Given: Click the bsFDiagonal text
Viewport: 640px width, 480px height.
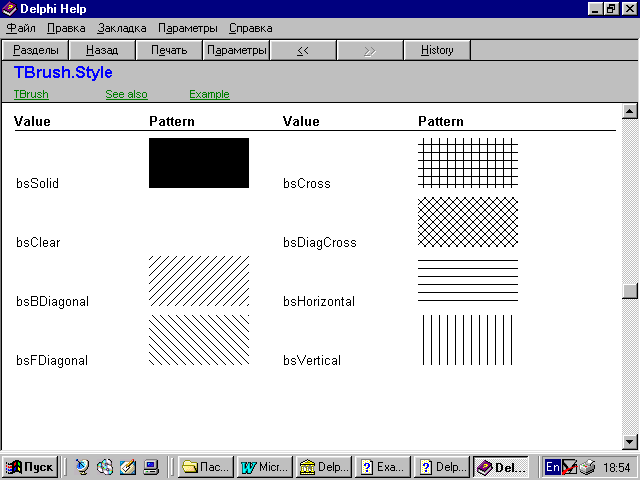Looking at the screenshot, I should pos(52,360).
